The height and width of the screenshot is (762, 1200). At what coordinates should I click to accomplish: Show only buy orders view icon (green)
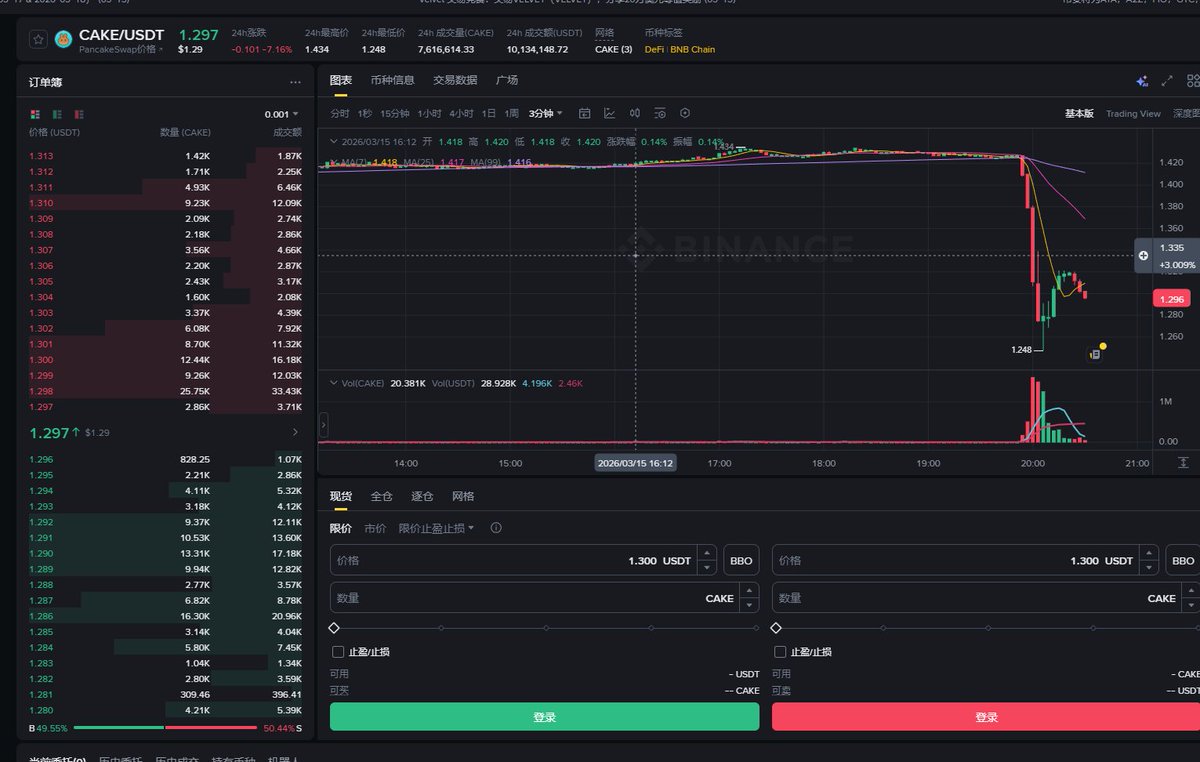pyautogui.click(x=57, y=114)
